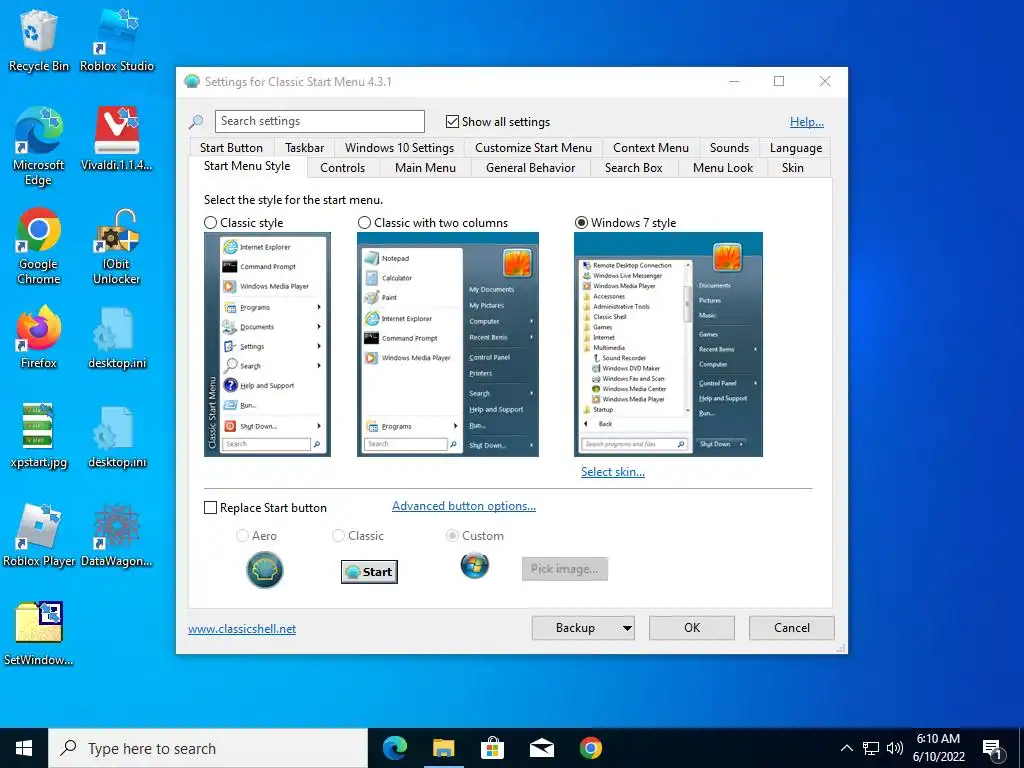
Task: Select the IObit Unlocker desktop icon
Action: click(x=116, y=246)
